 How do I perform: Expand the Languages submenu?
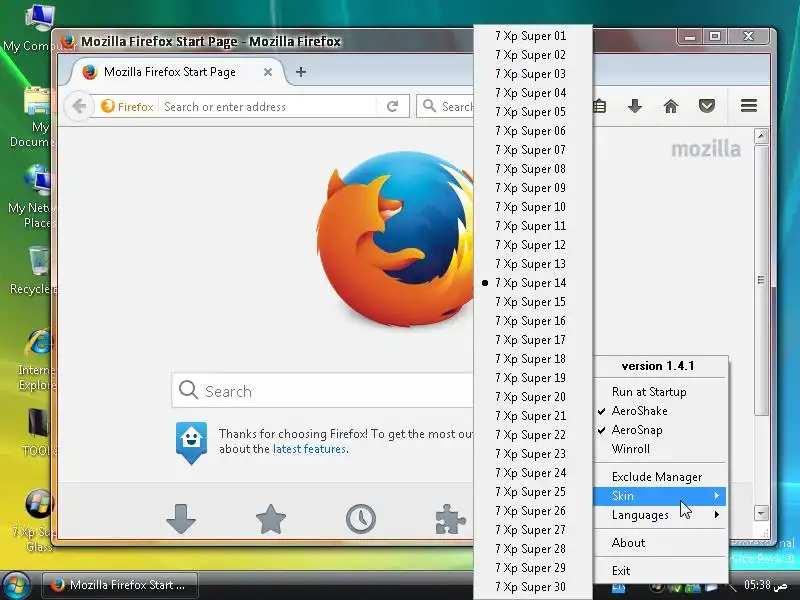coord(660,514)
